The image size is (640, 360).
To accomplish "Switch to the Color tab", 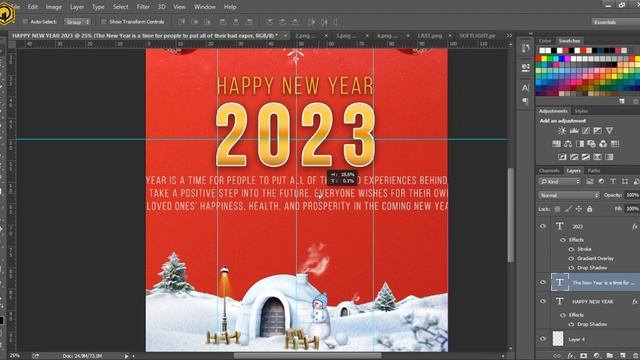I will 545,41.
